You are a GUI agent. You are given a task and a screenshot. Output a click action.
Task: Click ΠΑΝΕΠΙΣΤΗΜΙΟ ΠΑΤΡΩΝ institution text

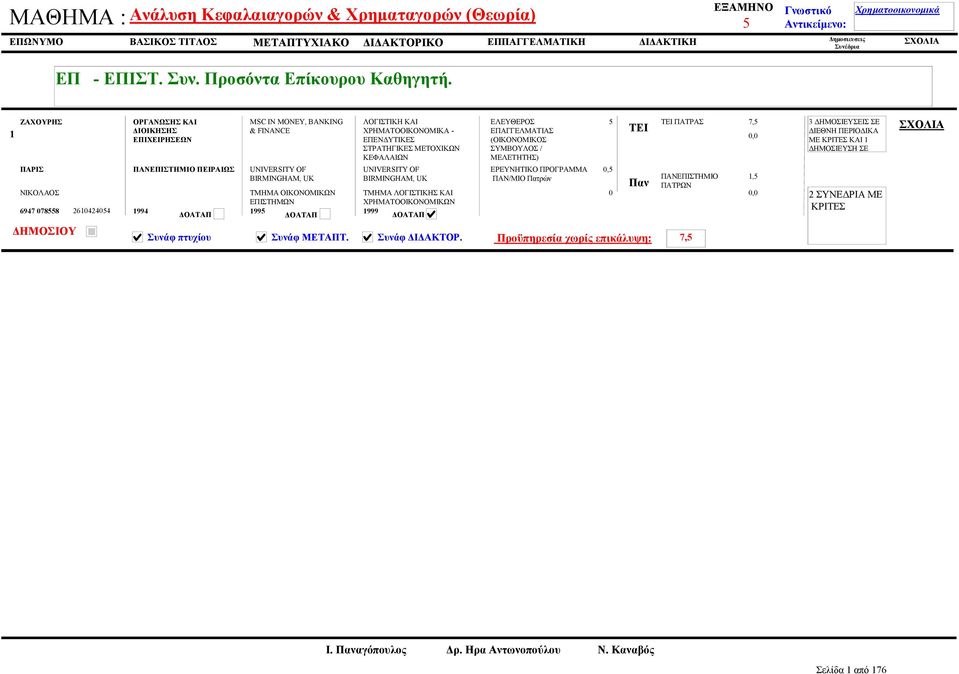[689, 180]
